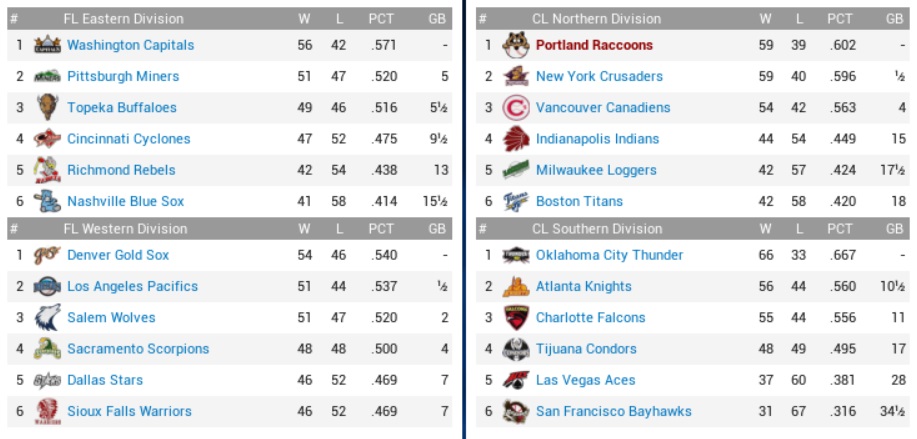This screenshot has height=439, width=917.
Task: Click the Washington Capitals team logo
Action: [x=47, y=45]
